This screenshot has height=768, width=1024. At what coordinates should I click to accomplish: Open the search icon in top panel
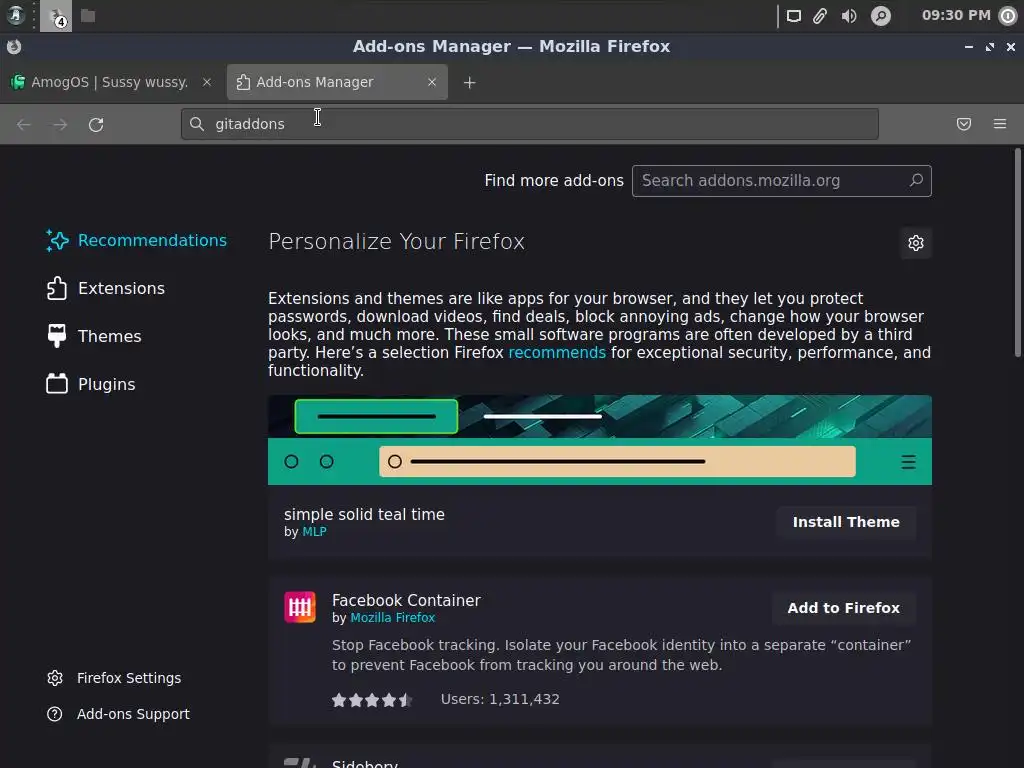pyautogui.click(x=880, y=16)
